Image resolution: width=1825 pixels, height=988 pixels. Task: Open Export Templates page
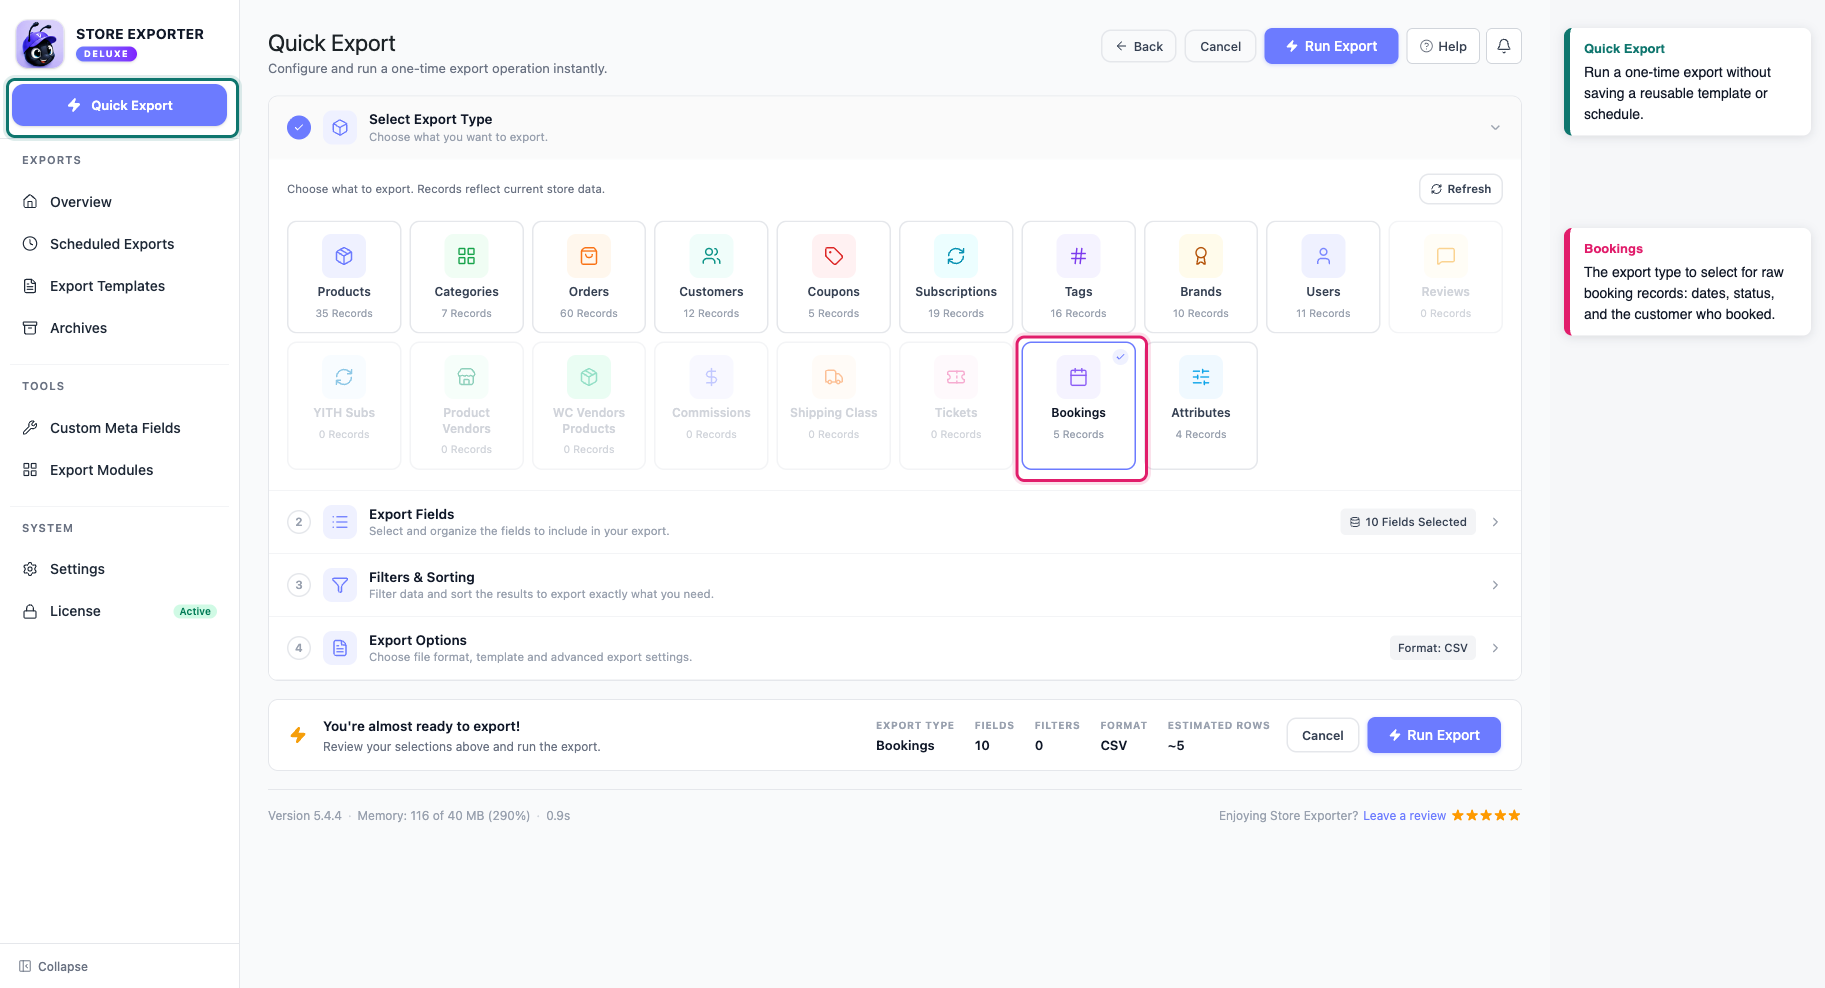(x=120, y=286)
